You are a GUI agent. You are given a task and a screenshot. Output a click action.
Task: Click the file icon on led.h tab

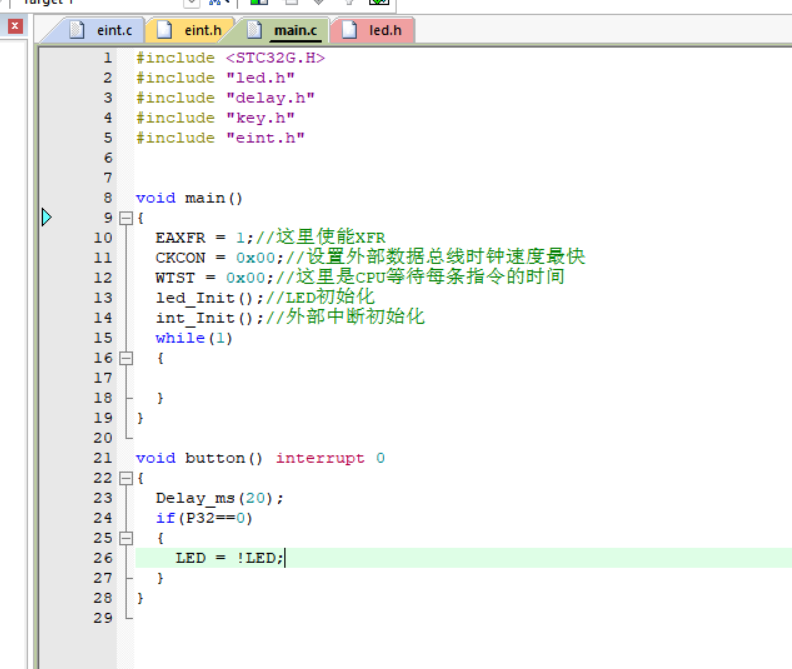click(x=349, y=30)
